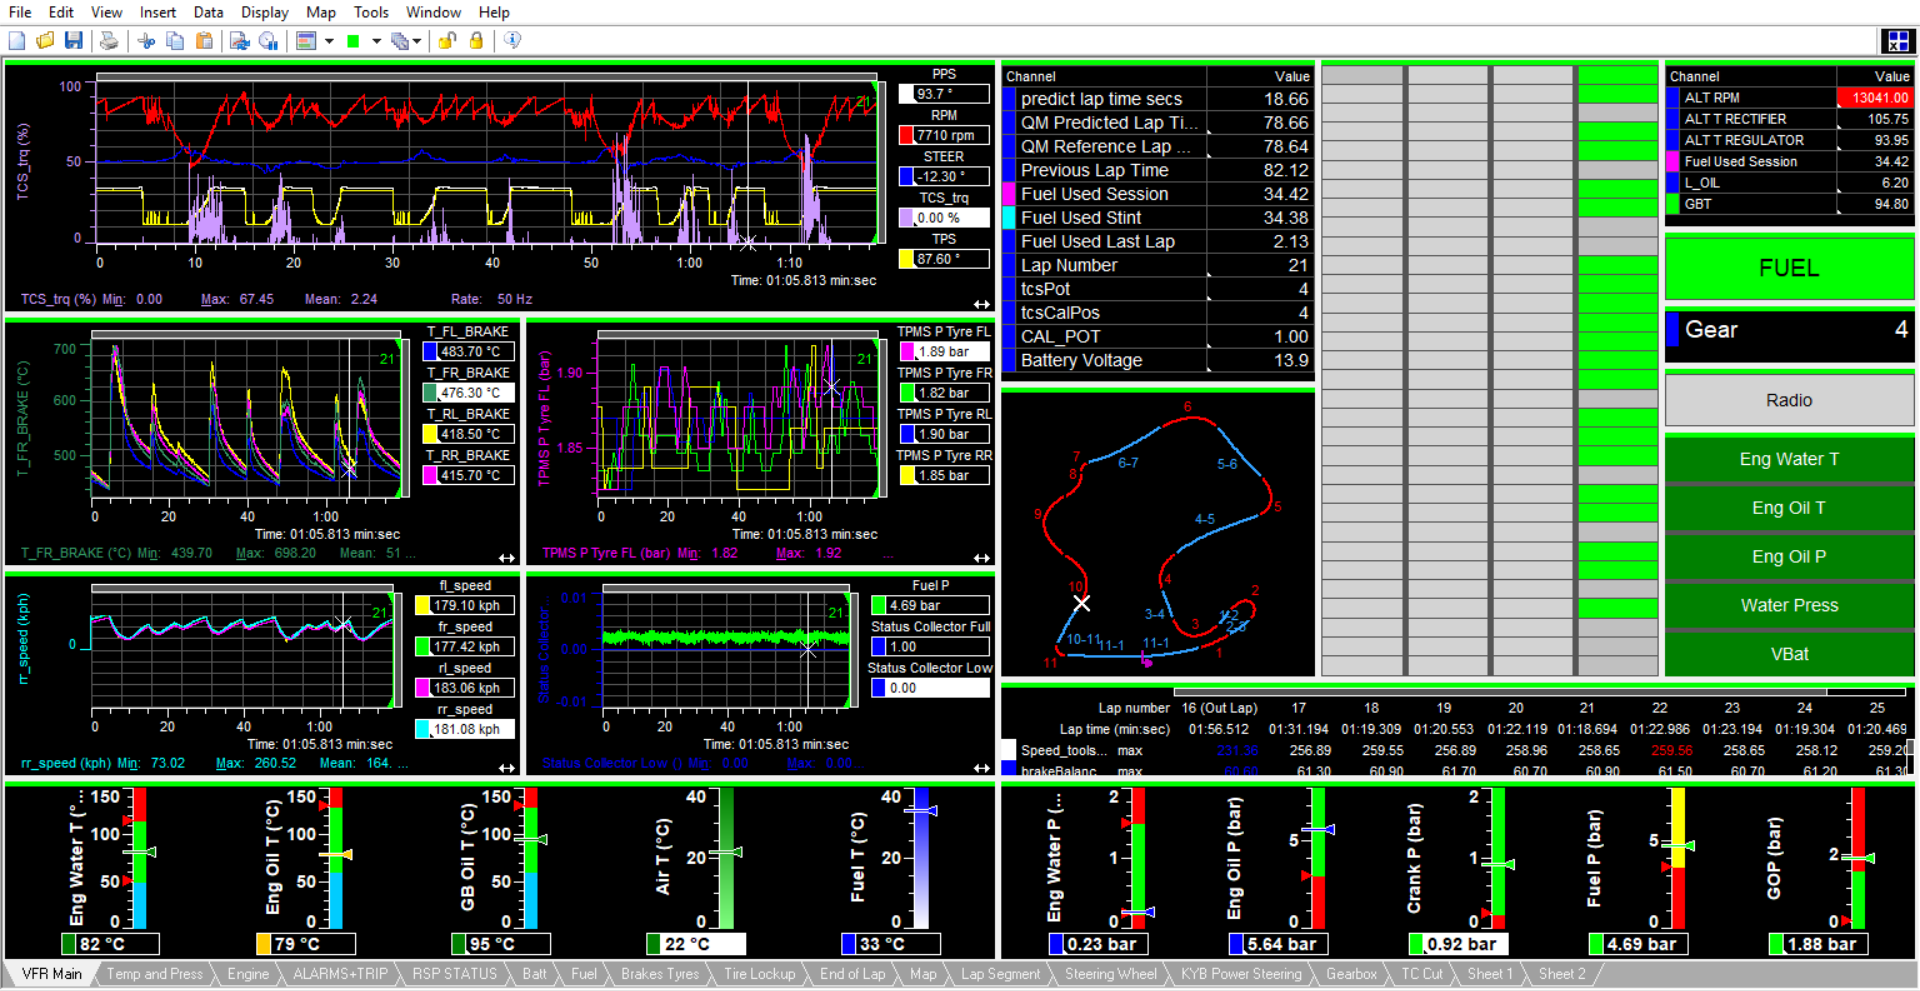1920x991 pixels.
Task: Expand the stacked windows dropdown arrow
Action: (x=417, y=41)
